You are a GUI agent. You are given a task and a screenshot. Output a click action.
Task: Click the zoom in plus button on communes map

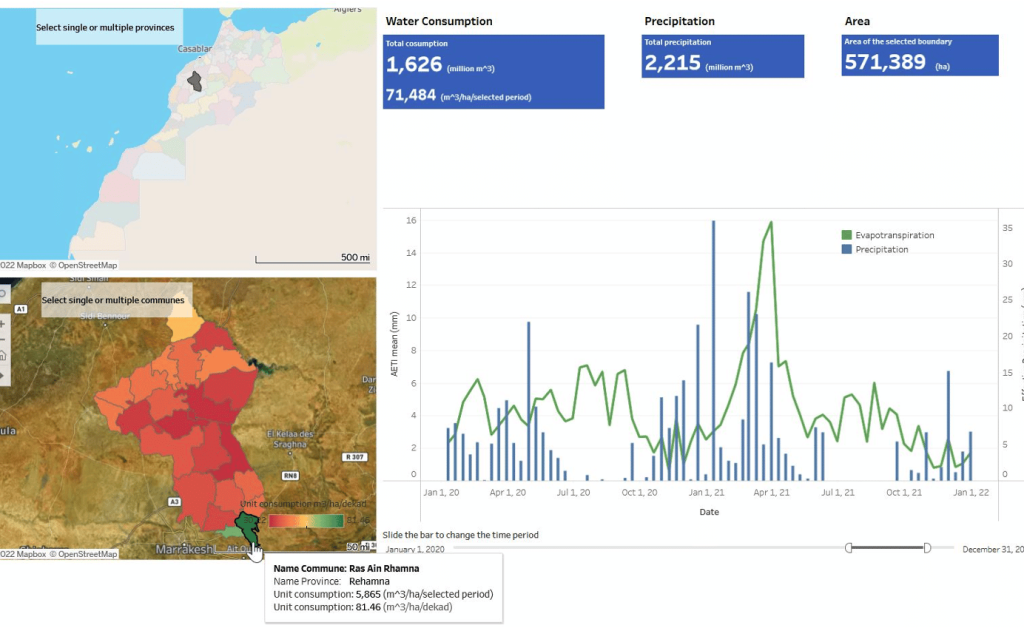point(3,324)
